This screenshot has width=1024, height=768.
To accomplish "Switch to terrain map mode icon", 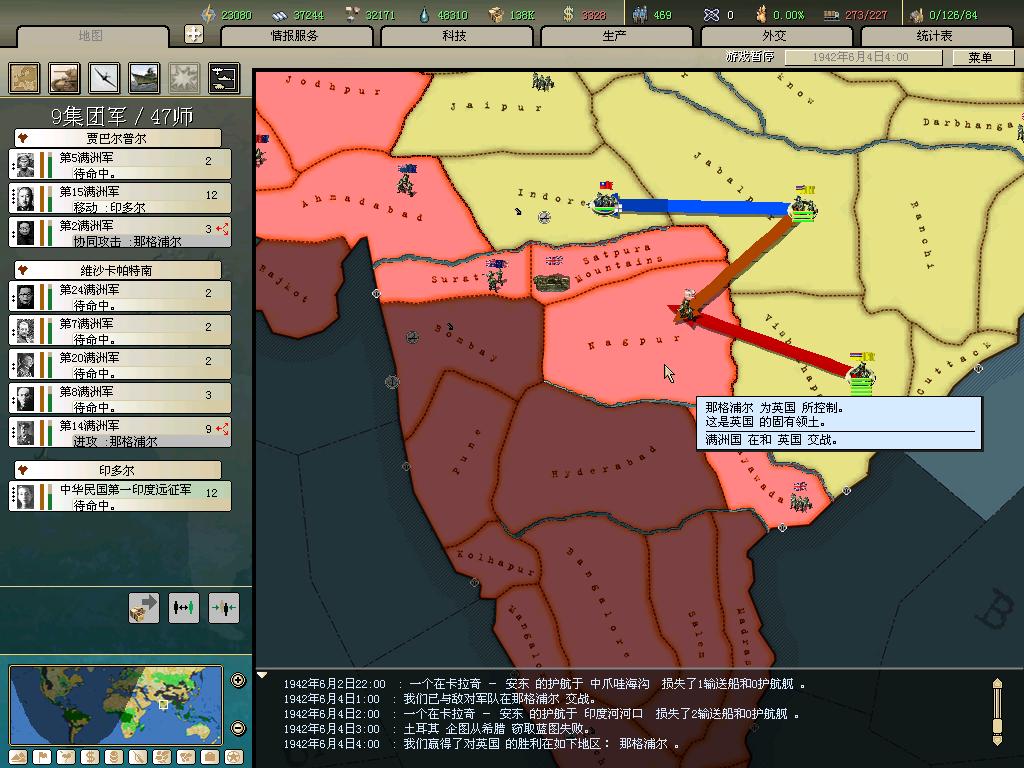I will point(19,757).
